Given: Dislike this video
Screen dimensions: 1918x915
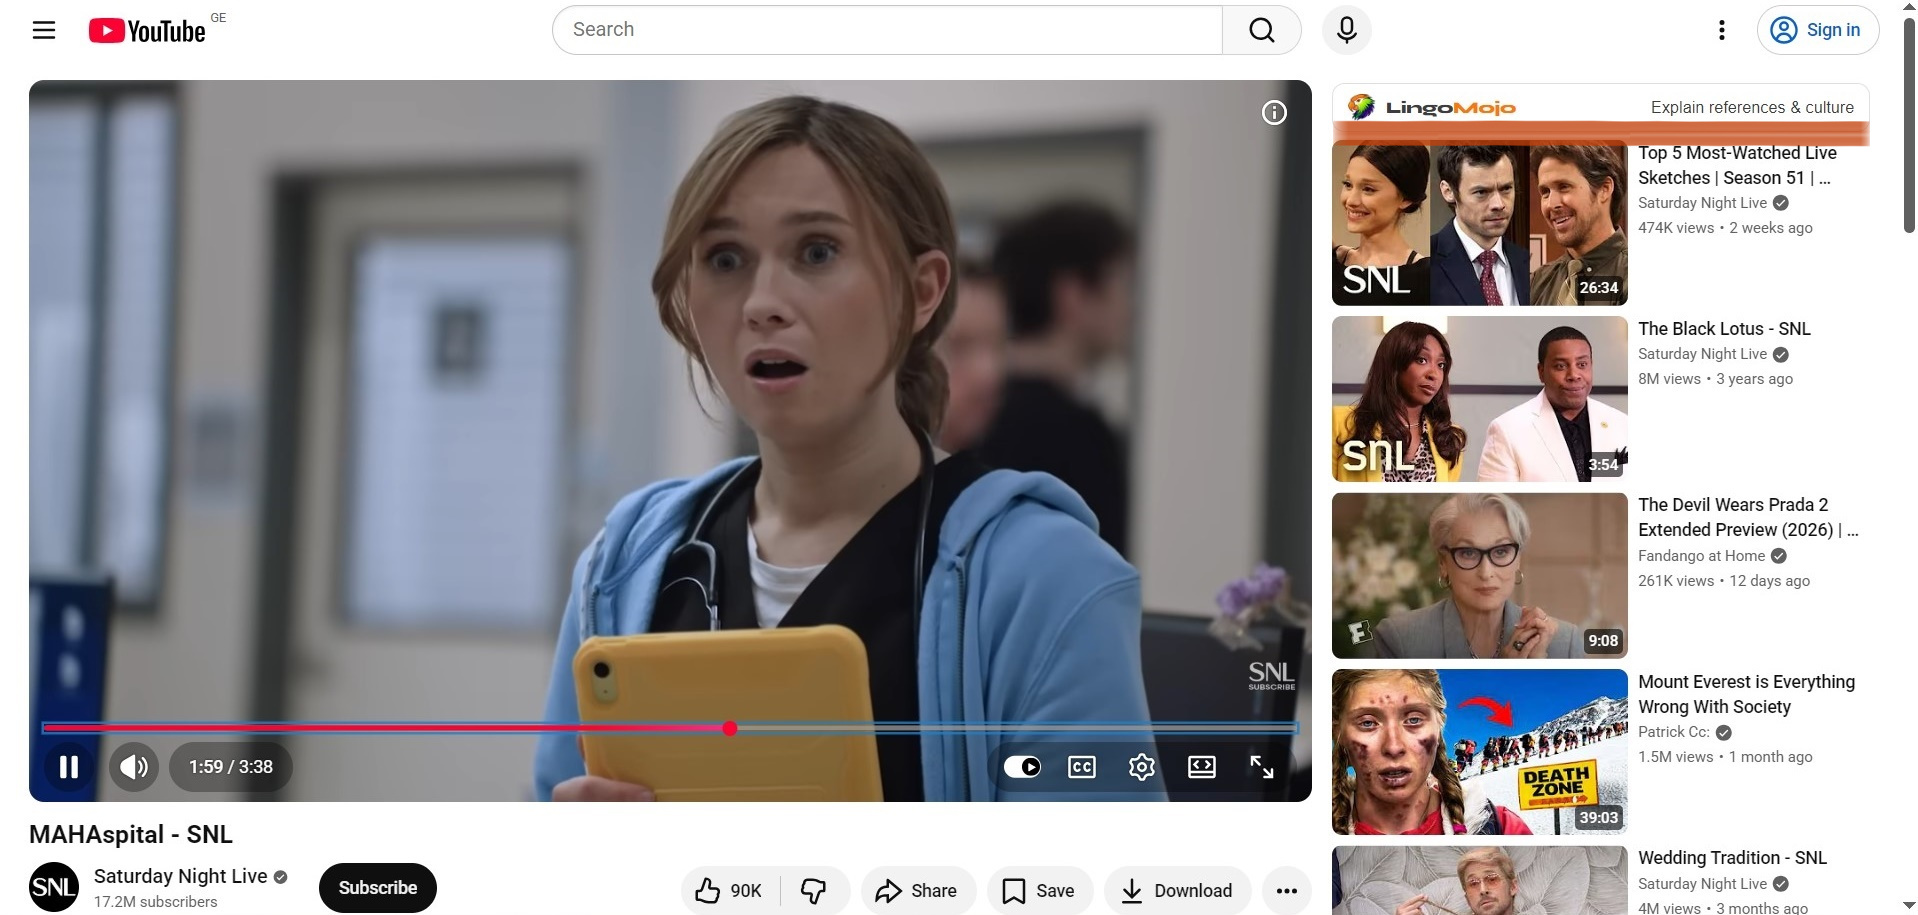Looking at the screenshot, I should tap(814, 890).
